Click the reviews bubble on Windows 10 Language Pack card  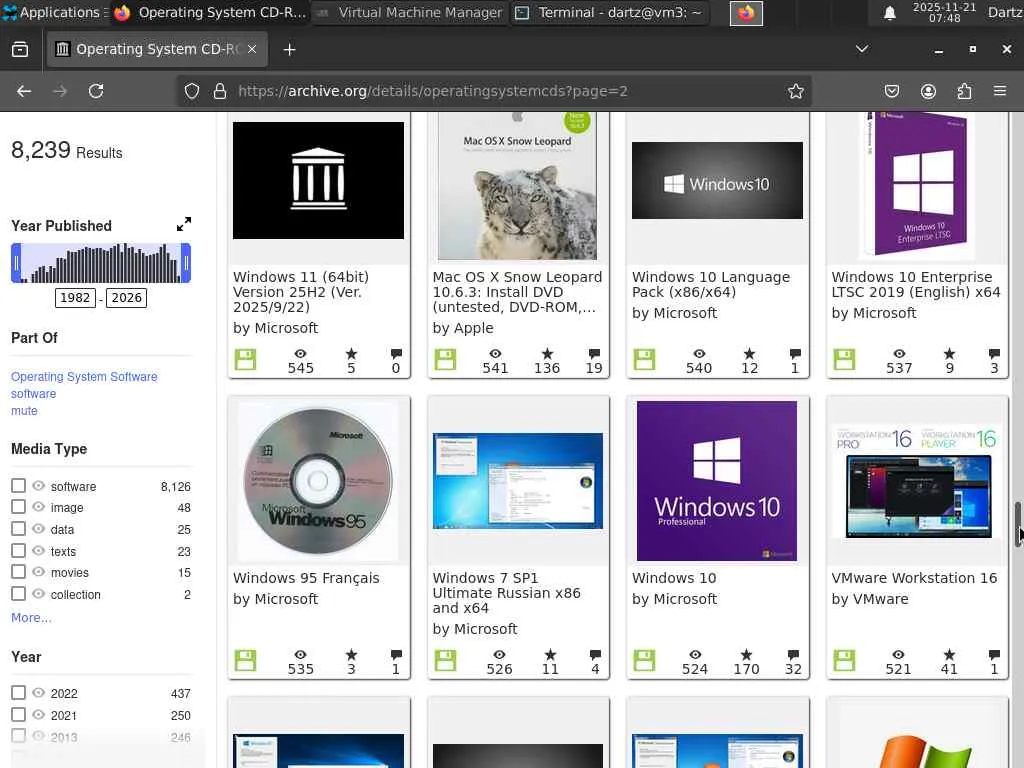click(795, 353)
